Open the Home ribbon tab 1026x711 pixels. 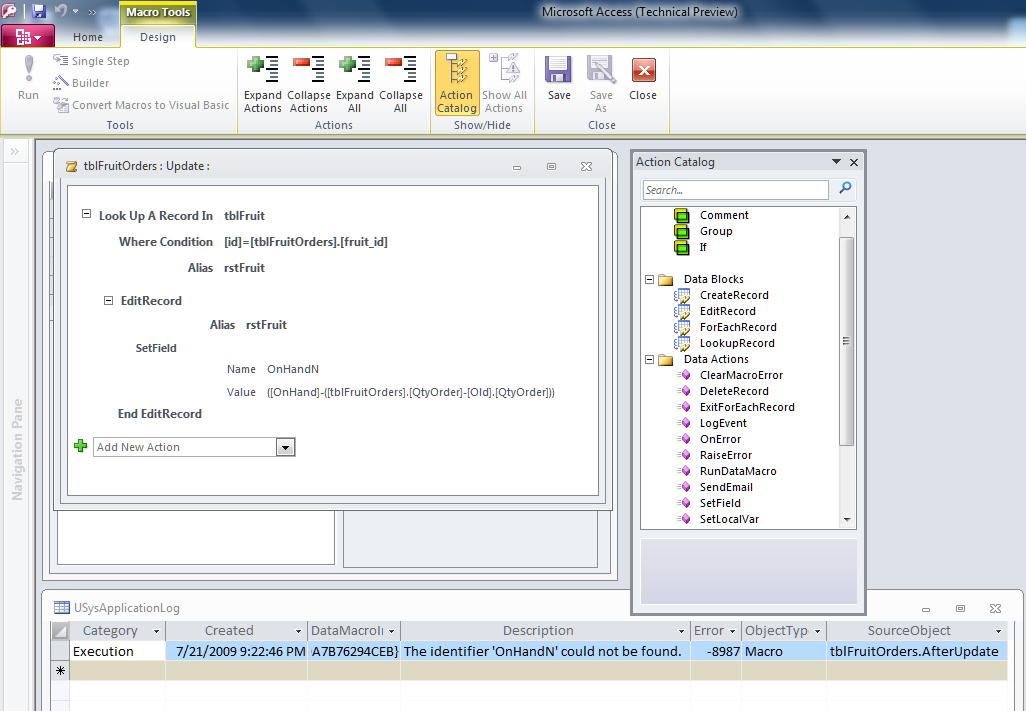(88, 37)
